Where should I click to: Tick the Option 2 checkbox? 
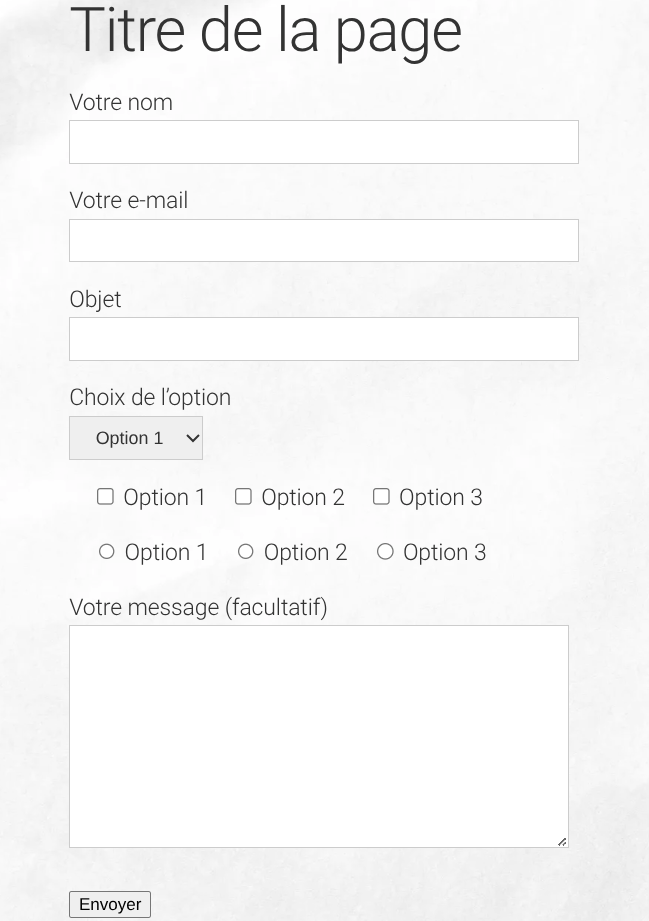pyautogui.click(x=243, y=496)
